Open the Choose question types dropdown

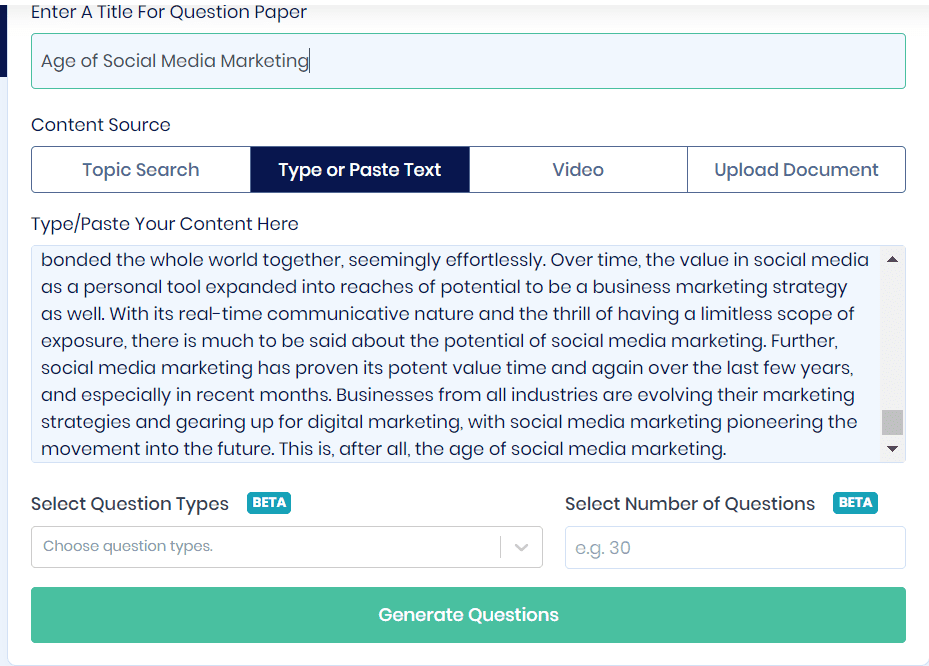click(x=266, y=547)
